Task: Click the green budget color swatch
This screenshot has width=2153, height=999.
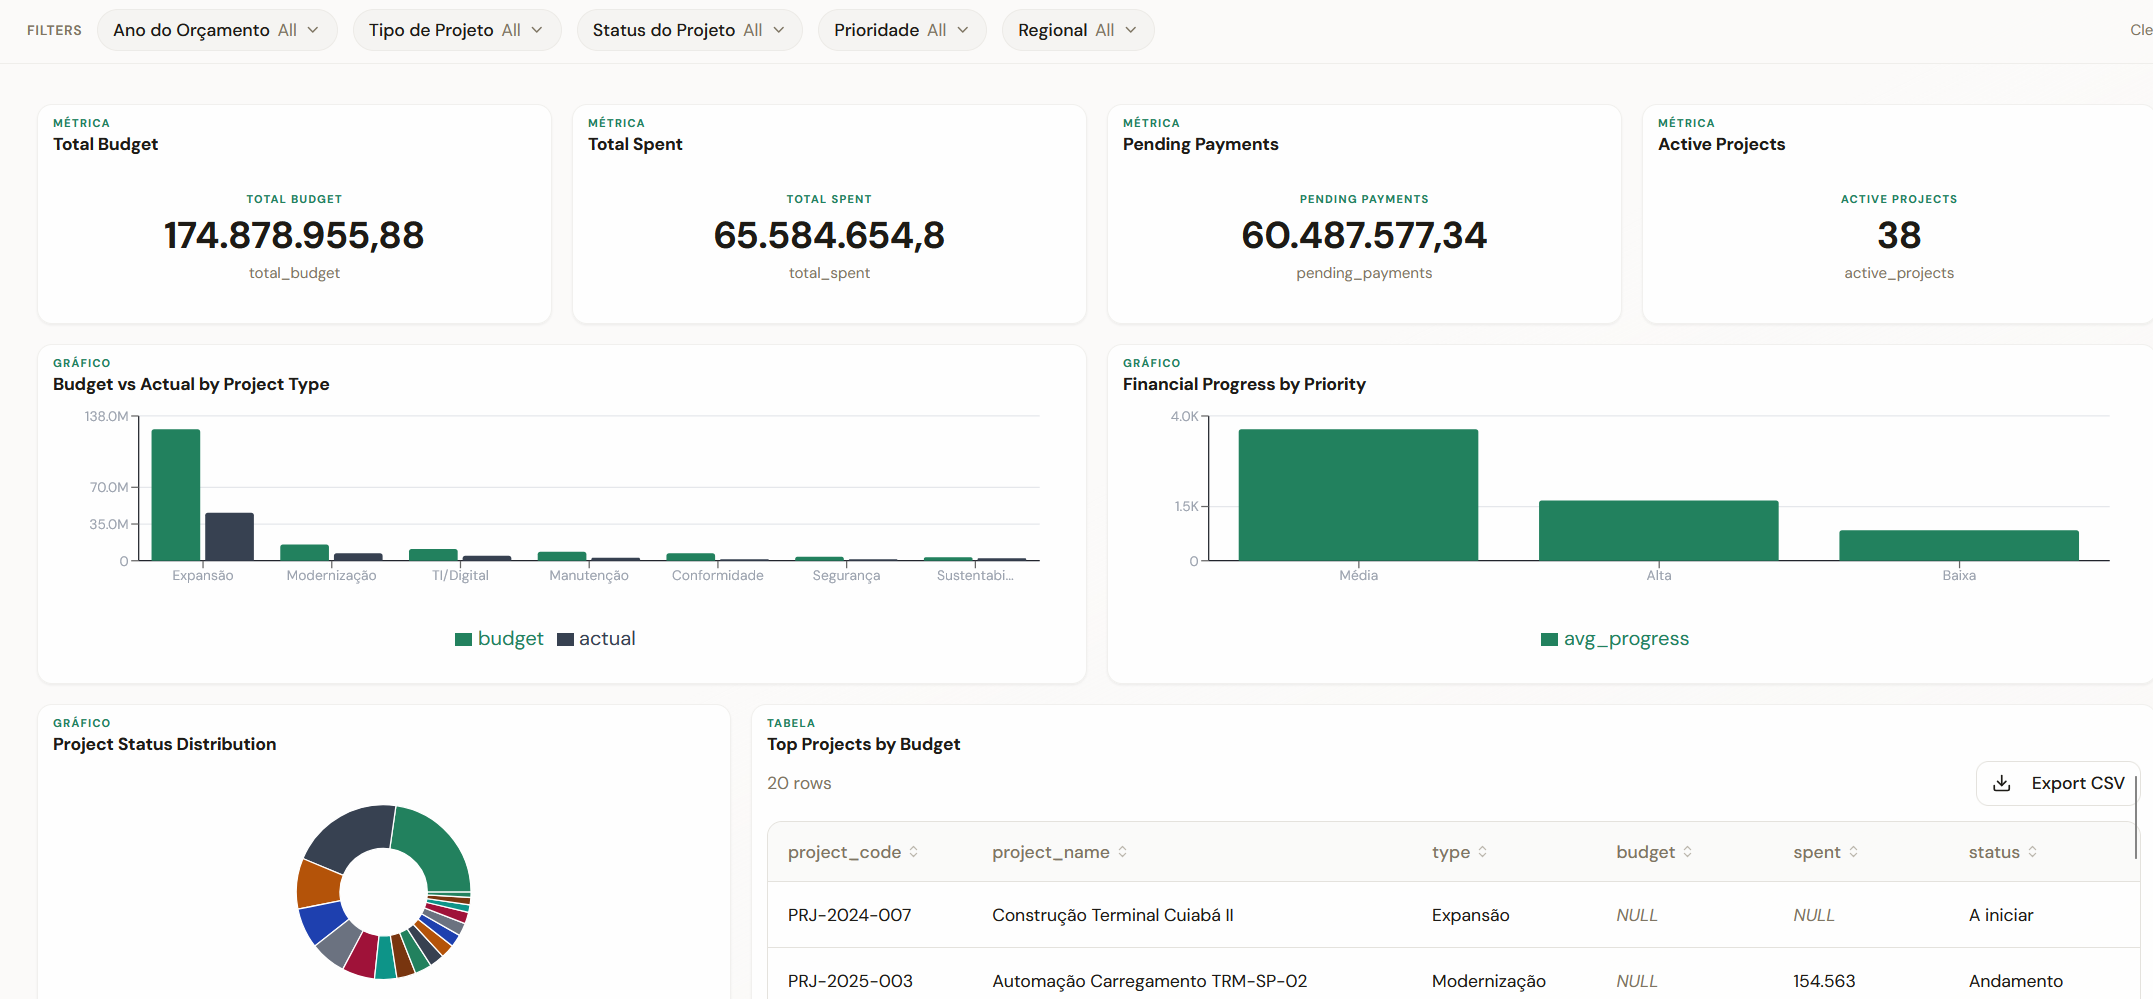Action: [x=465, y=638]
